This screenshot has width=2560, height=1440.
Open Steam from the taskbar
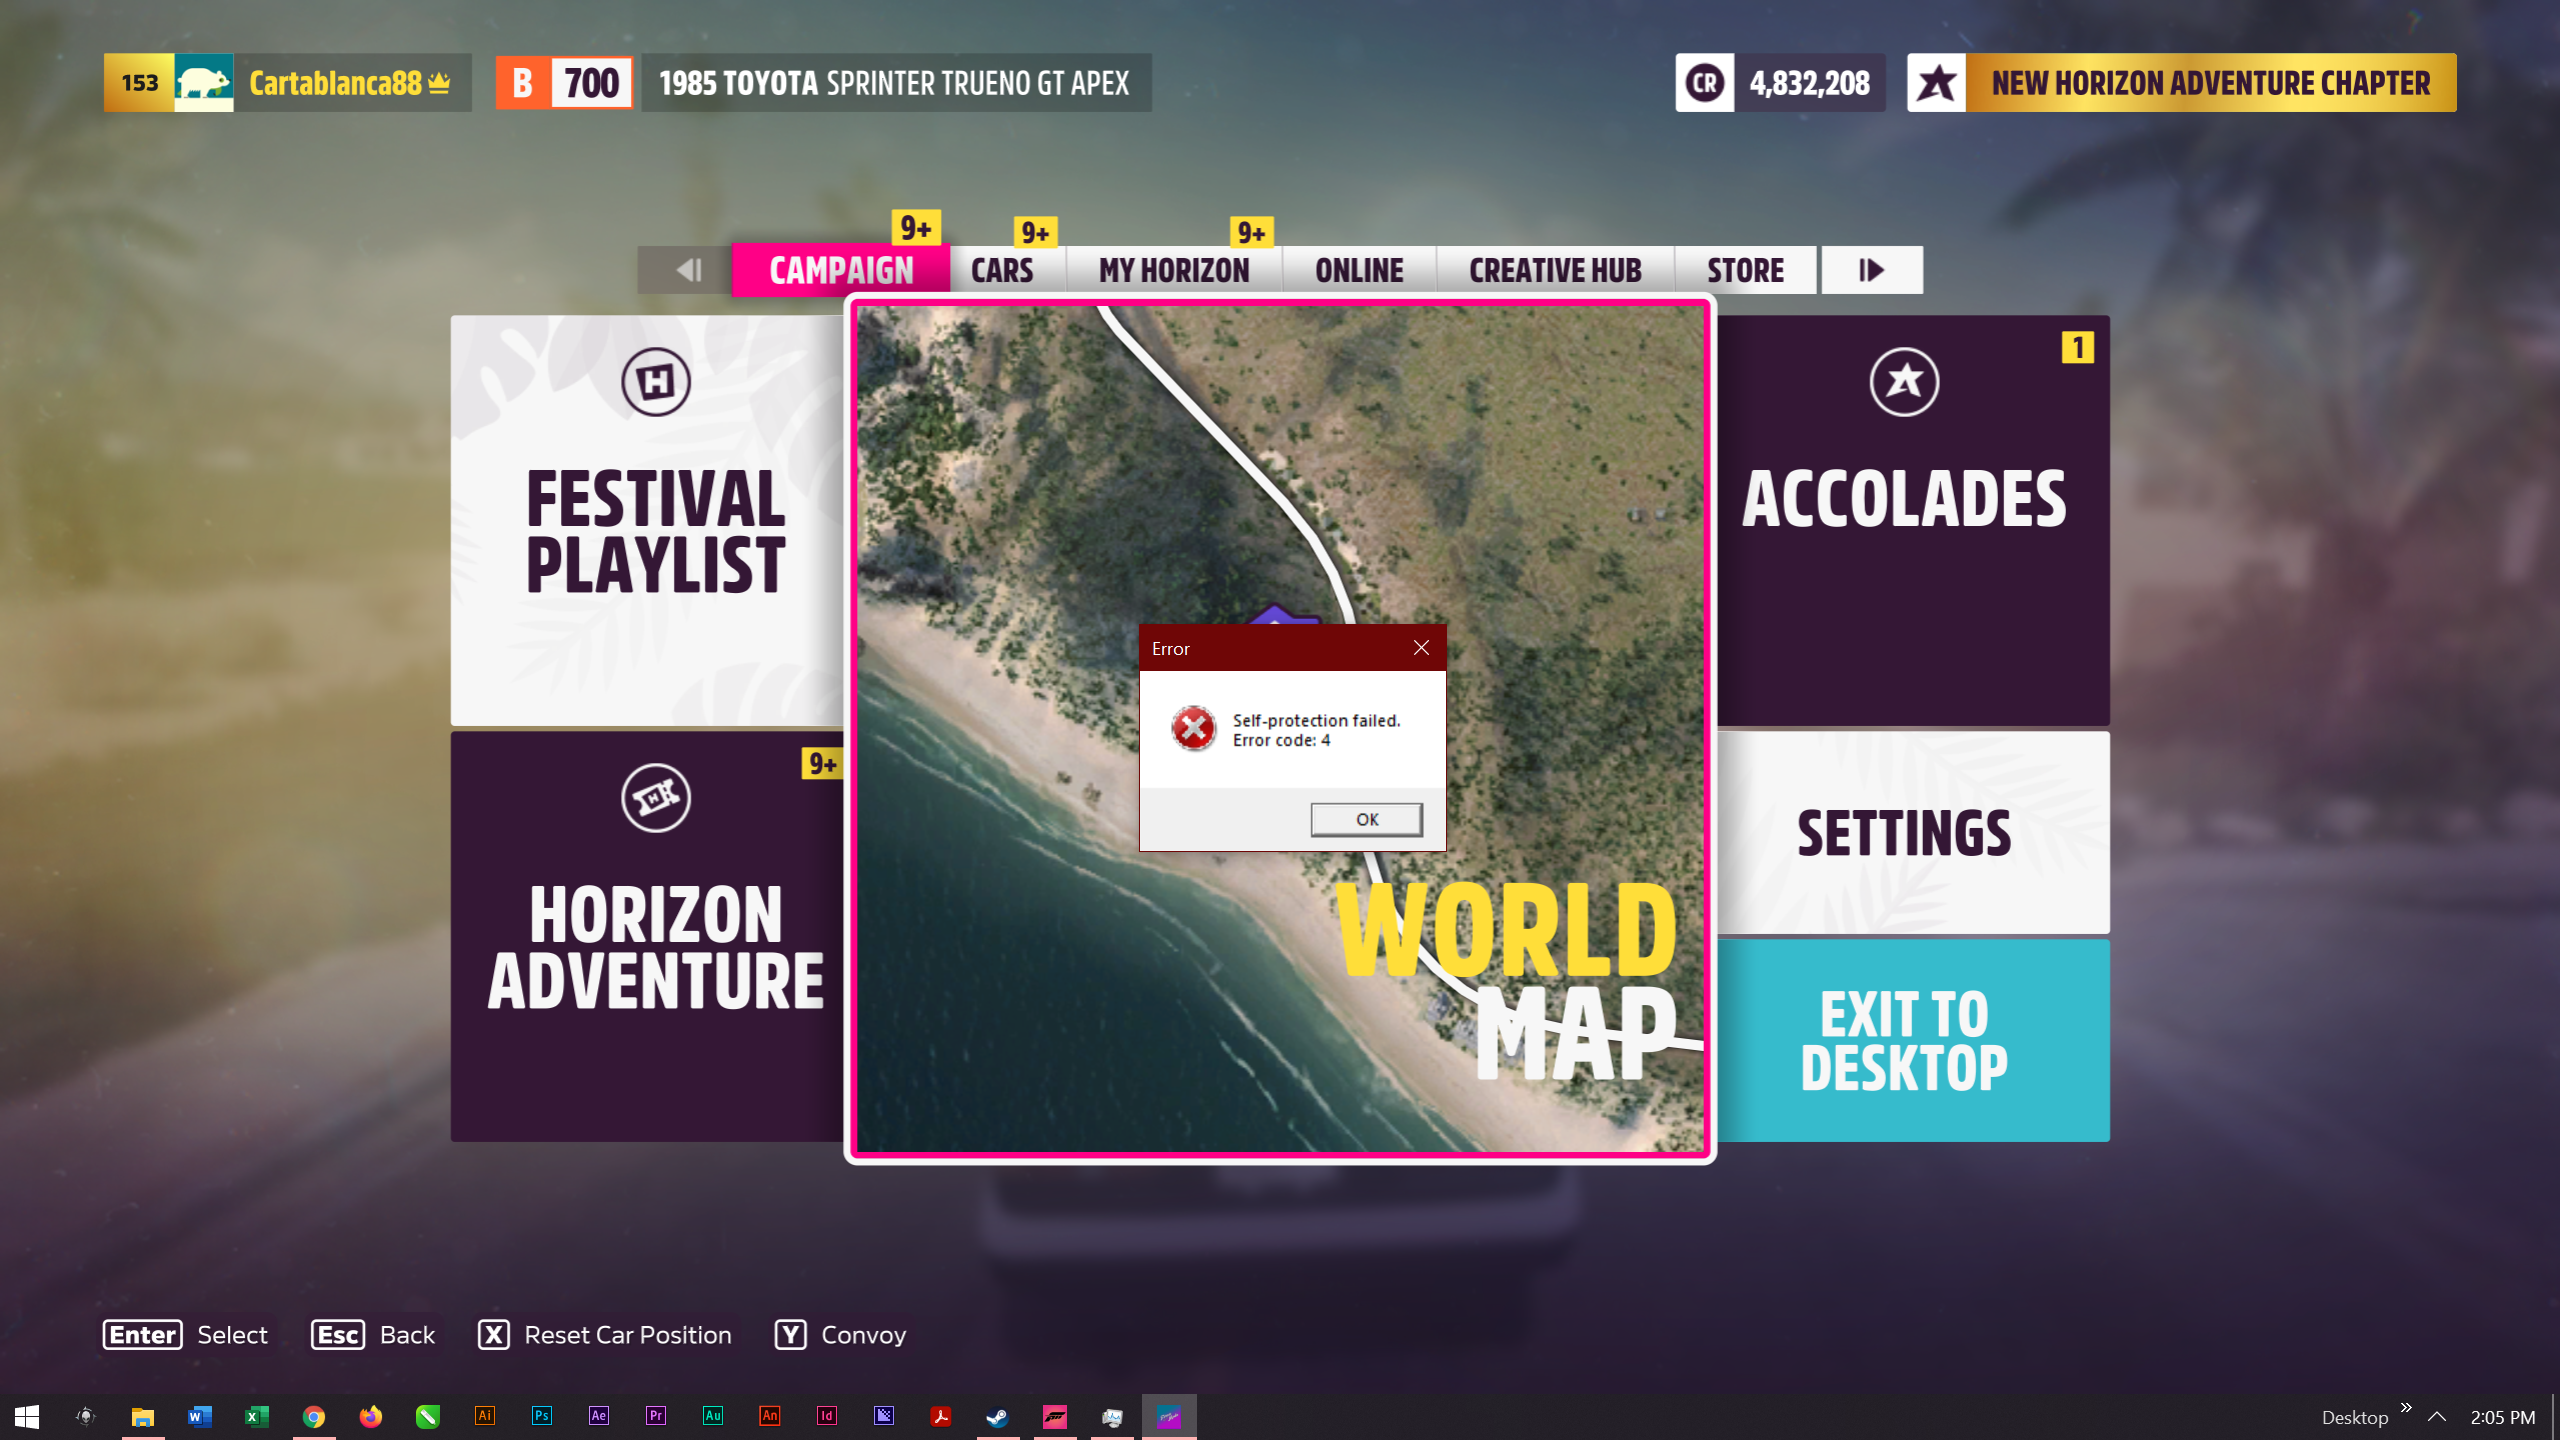click(997, 1416)
